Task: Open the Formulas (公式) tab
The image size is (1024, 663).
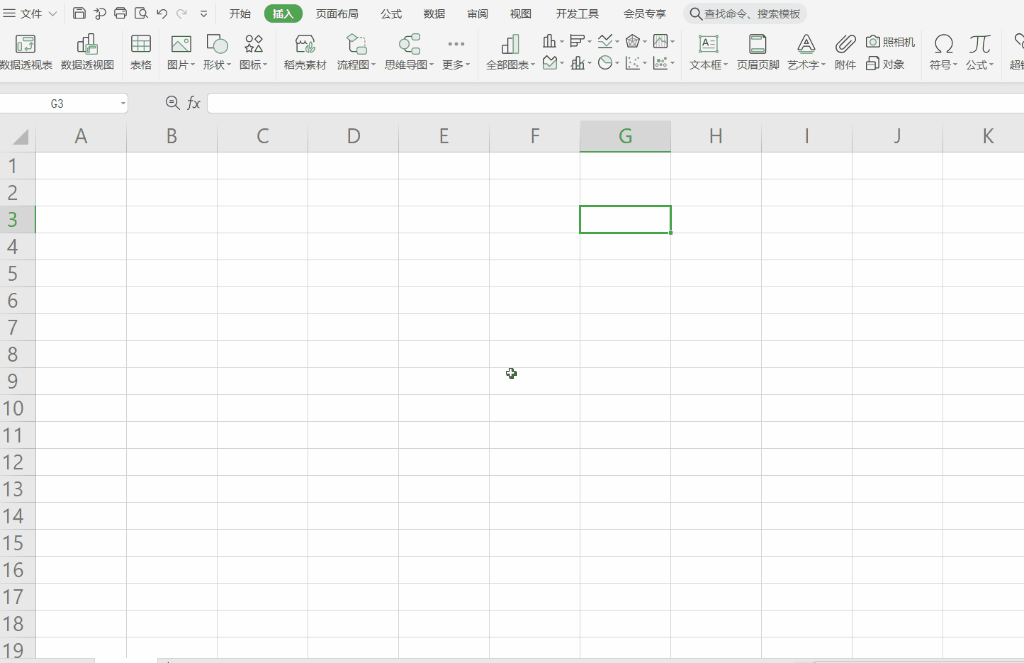Action: click(x=391, y=14)
